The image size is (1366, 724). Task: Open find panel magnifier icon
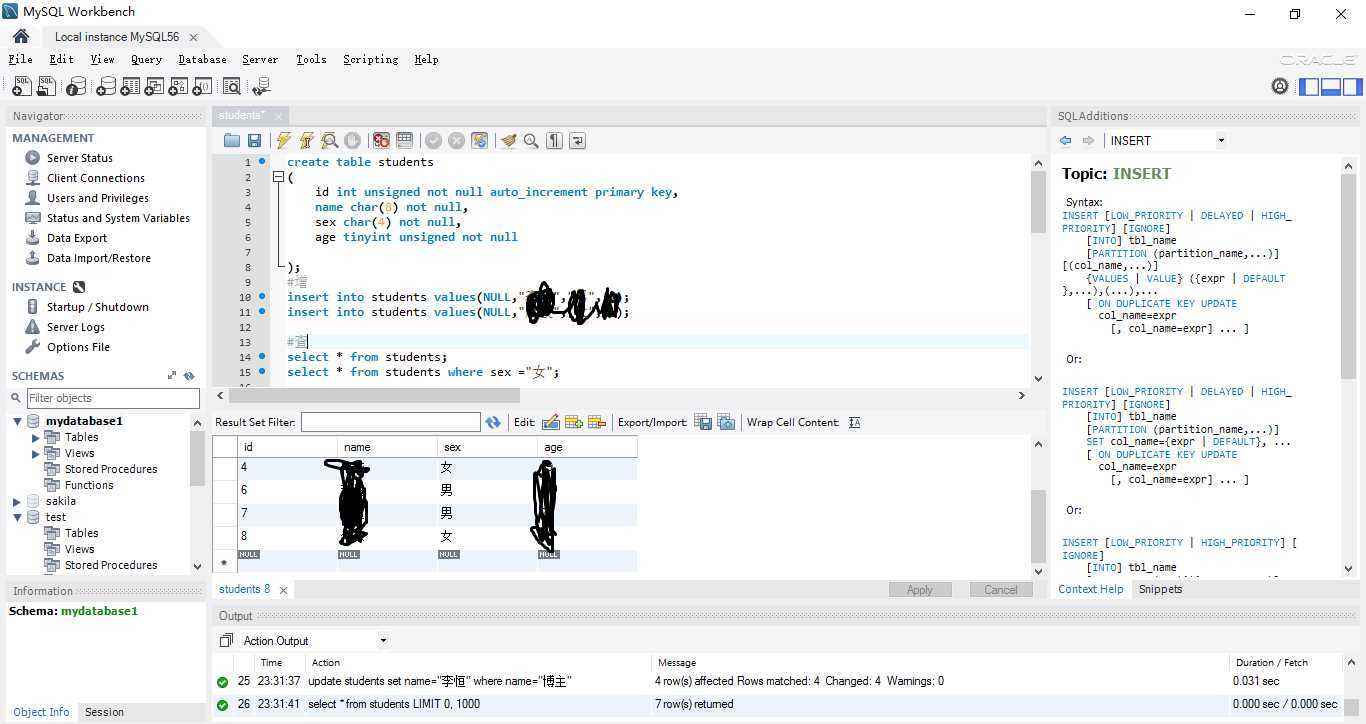click(531, 141)
